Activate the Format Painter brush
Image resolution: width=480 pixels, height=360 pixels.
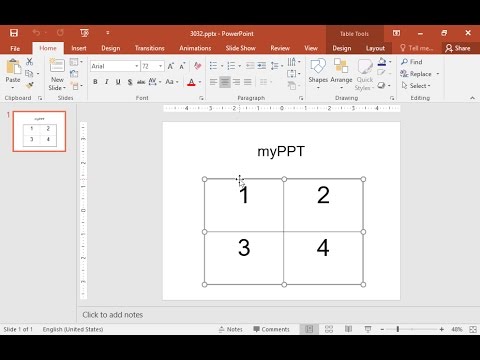point(29,85)
